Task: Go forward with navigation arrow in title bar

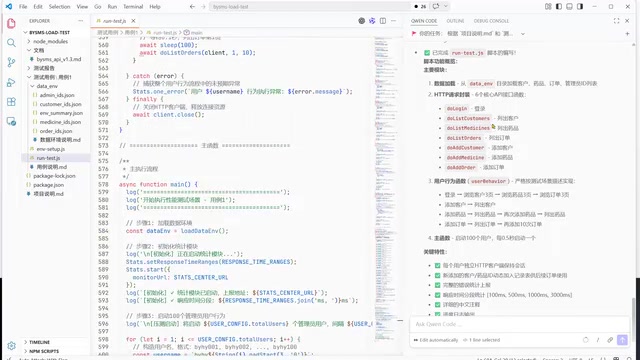Action: (x=203, y=7)
